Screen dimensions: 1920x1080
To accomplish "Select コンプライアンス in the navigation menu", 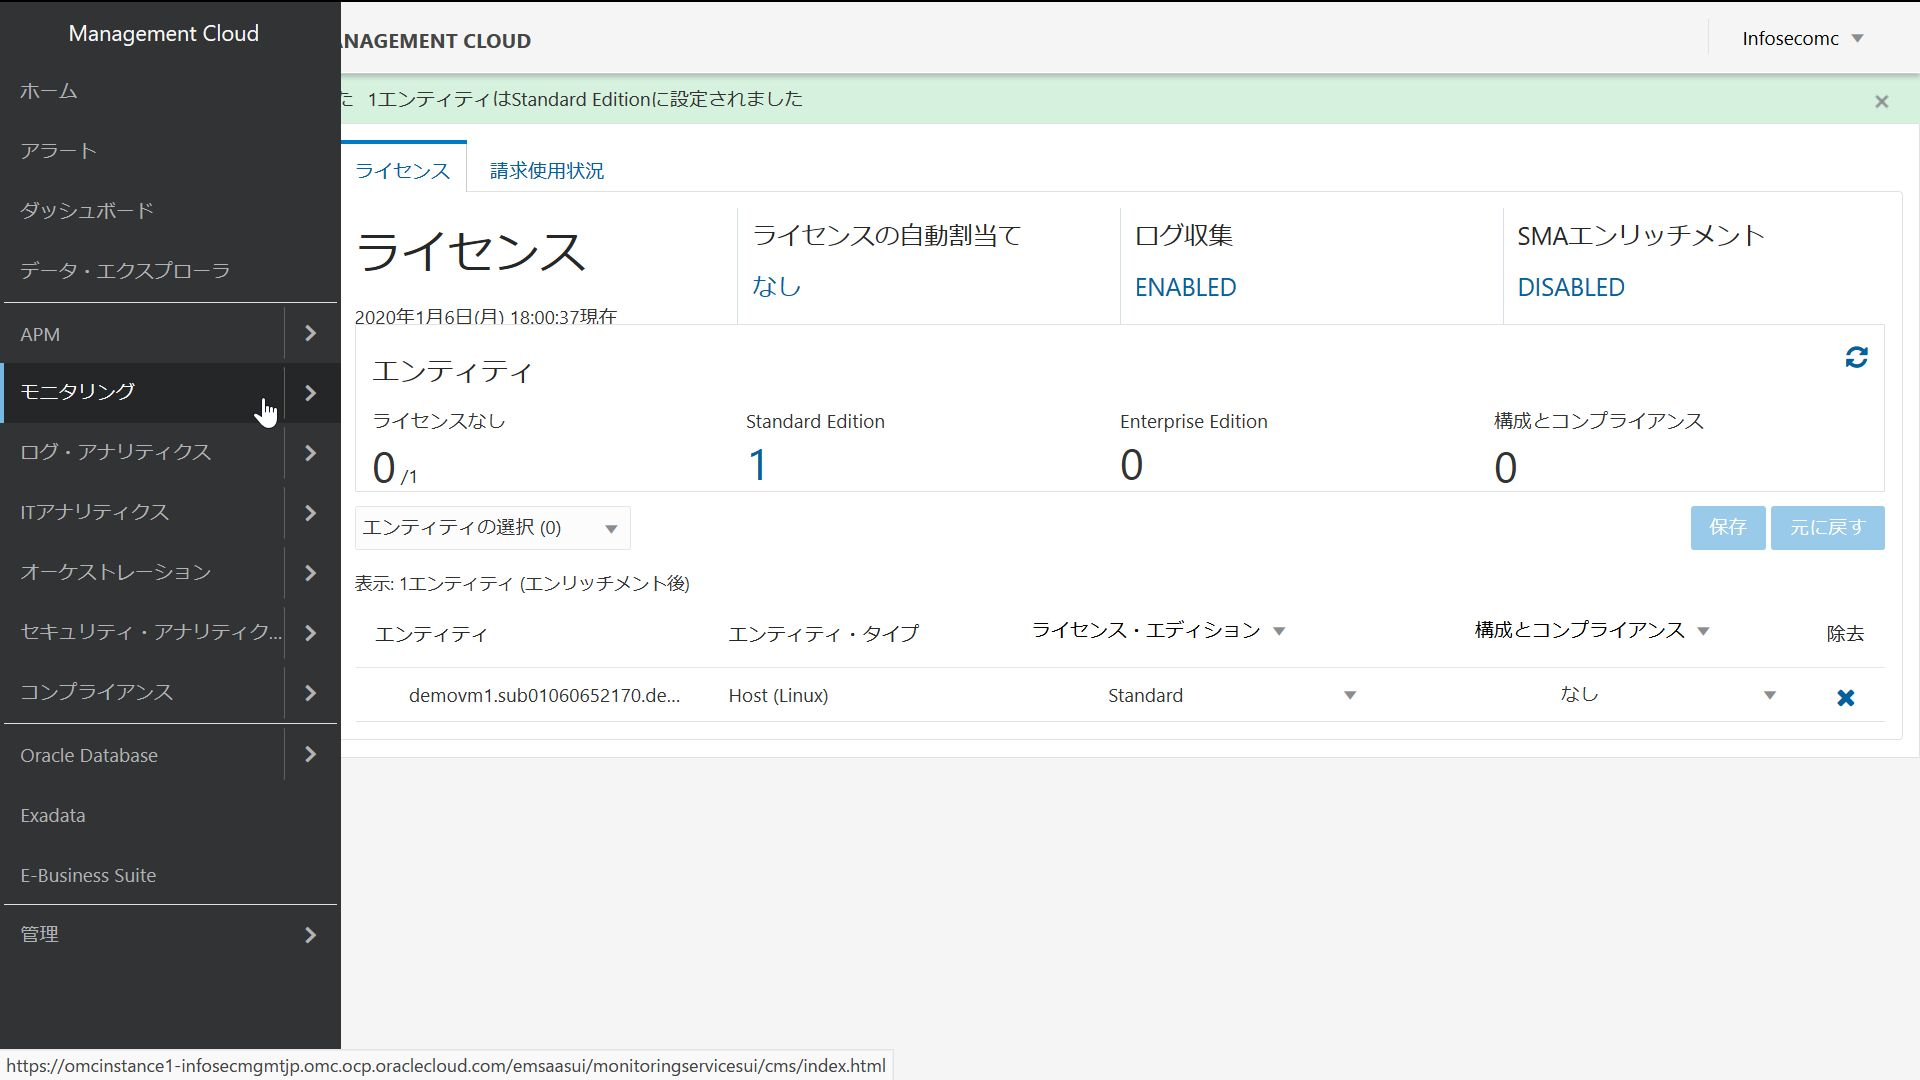I will 97,692.
